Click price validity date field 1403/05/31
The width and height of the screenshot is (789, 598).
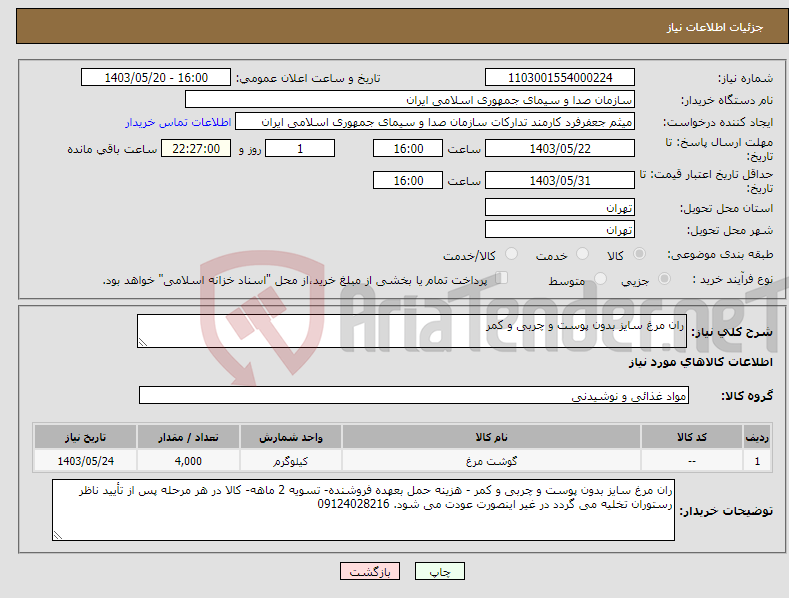[x=560, y=180]
